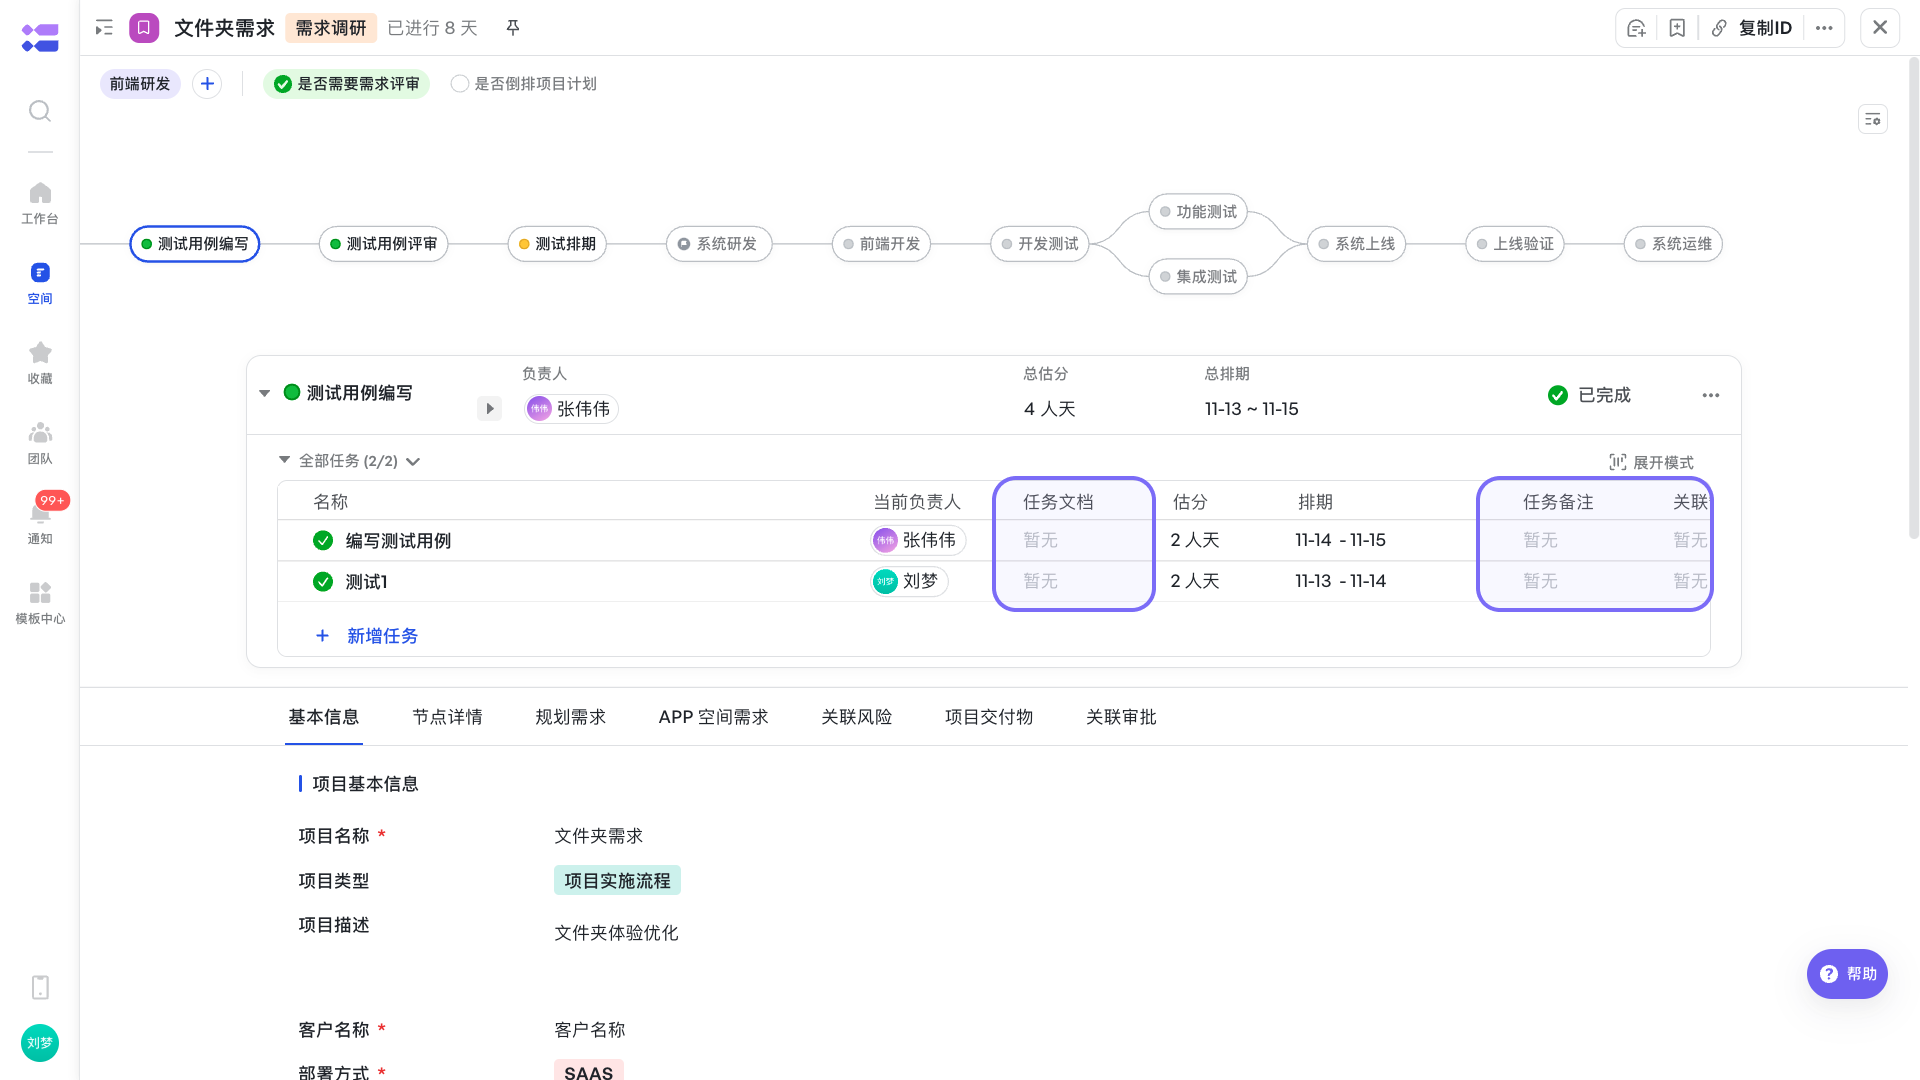The width and height of the screenshot is (1920, 1080).
Task: Switch to the 基本信息 tab
Action: tap(323, 717)
